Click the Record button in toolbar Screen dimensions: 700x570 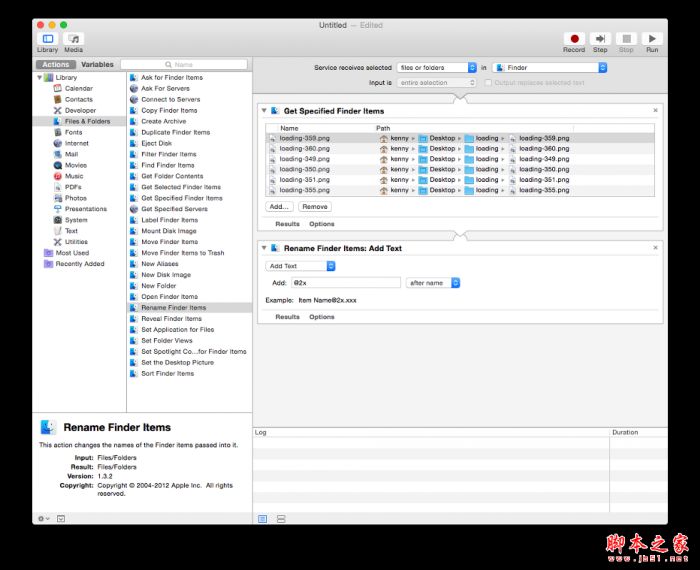574,39
